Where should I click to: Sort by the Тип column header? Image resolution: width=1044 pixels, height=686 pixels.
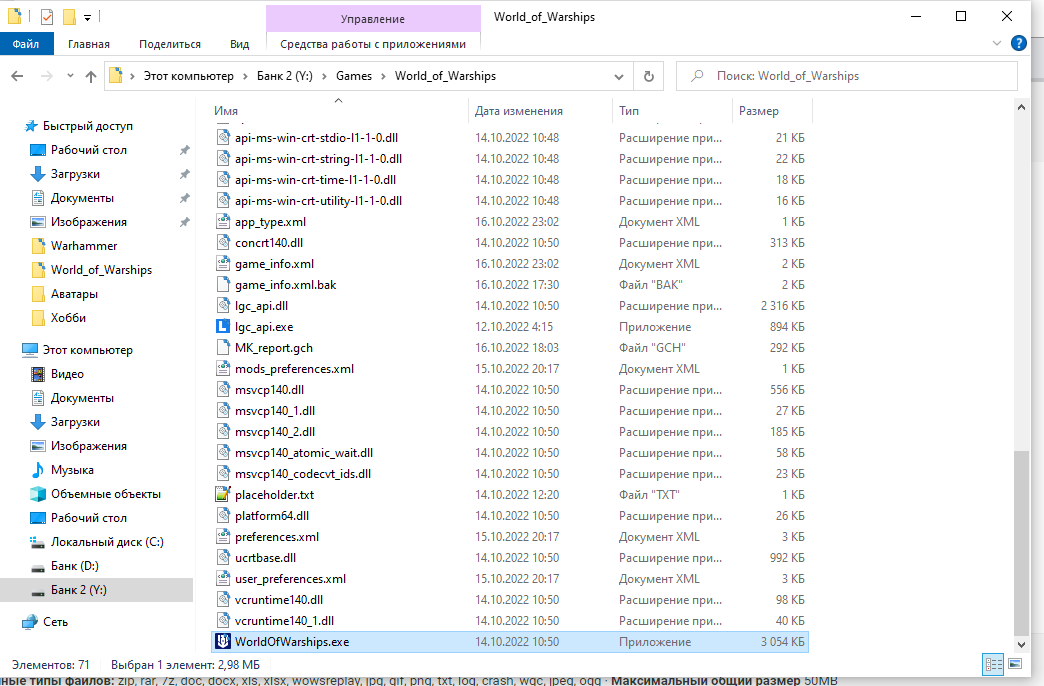point(672,111)
